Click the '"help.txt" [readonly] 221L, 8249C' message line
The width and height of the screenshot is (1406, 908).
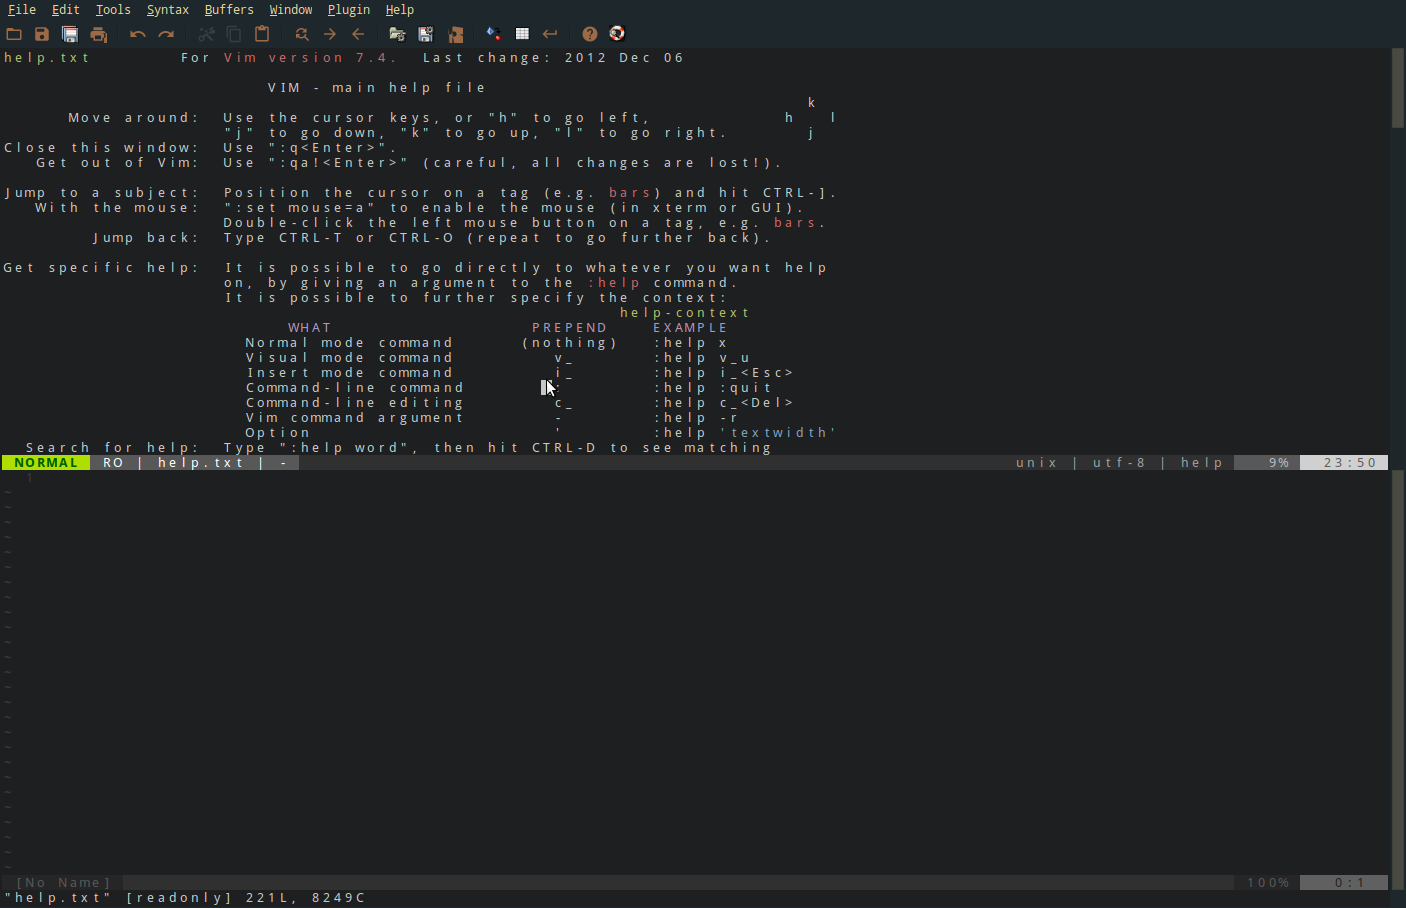pyautogui.click(x=185, y=898)
